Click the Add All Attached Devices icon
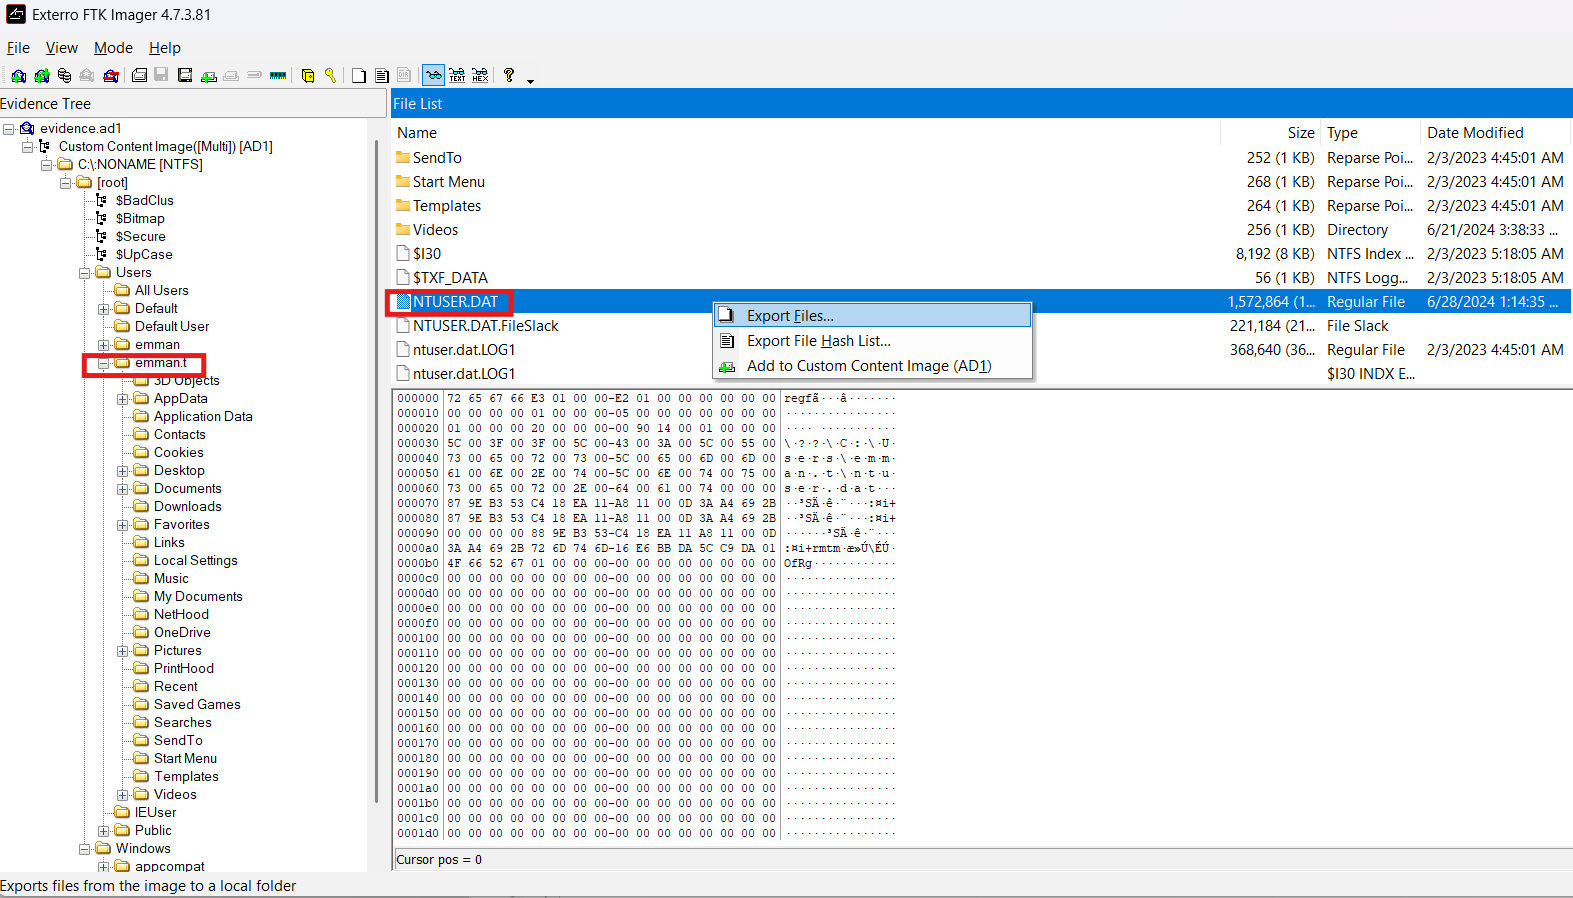Image resolution: width=1573 pixels, height=898 pixels. click(x=41, y=75)
